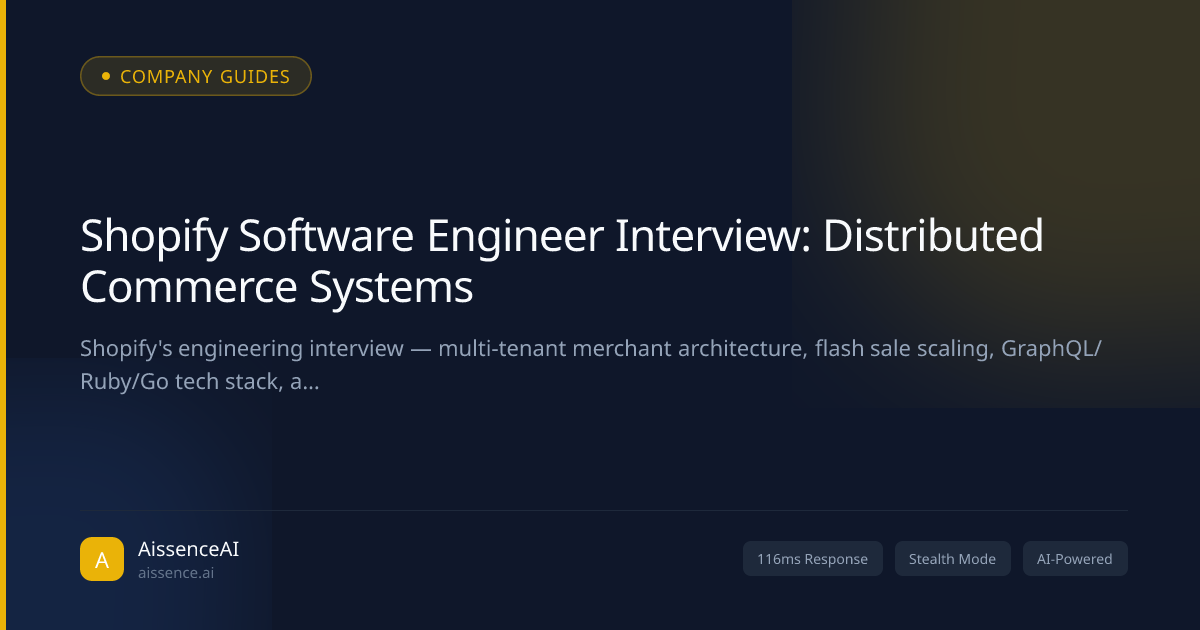Click the AI-Powered tag

tap(1075, 559)
